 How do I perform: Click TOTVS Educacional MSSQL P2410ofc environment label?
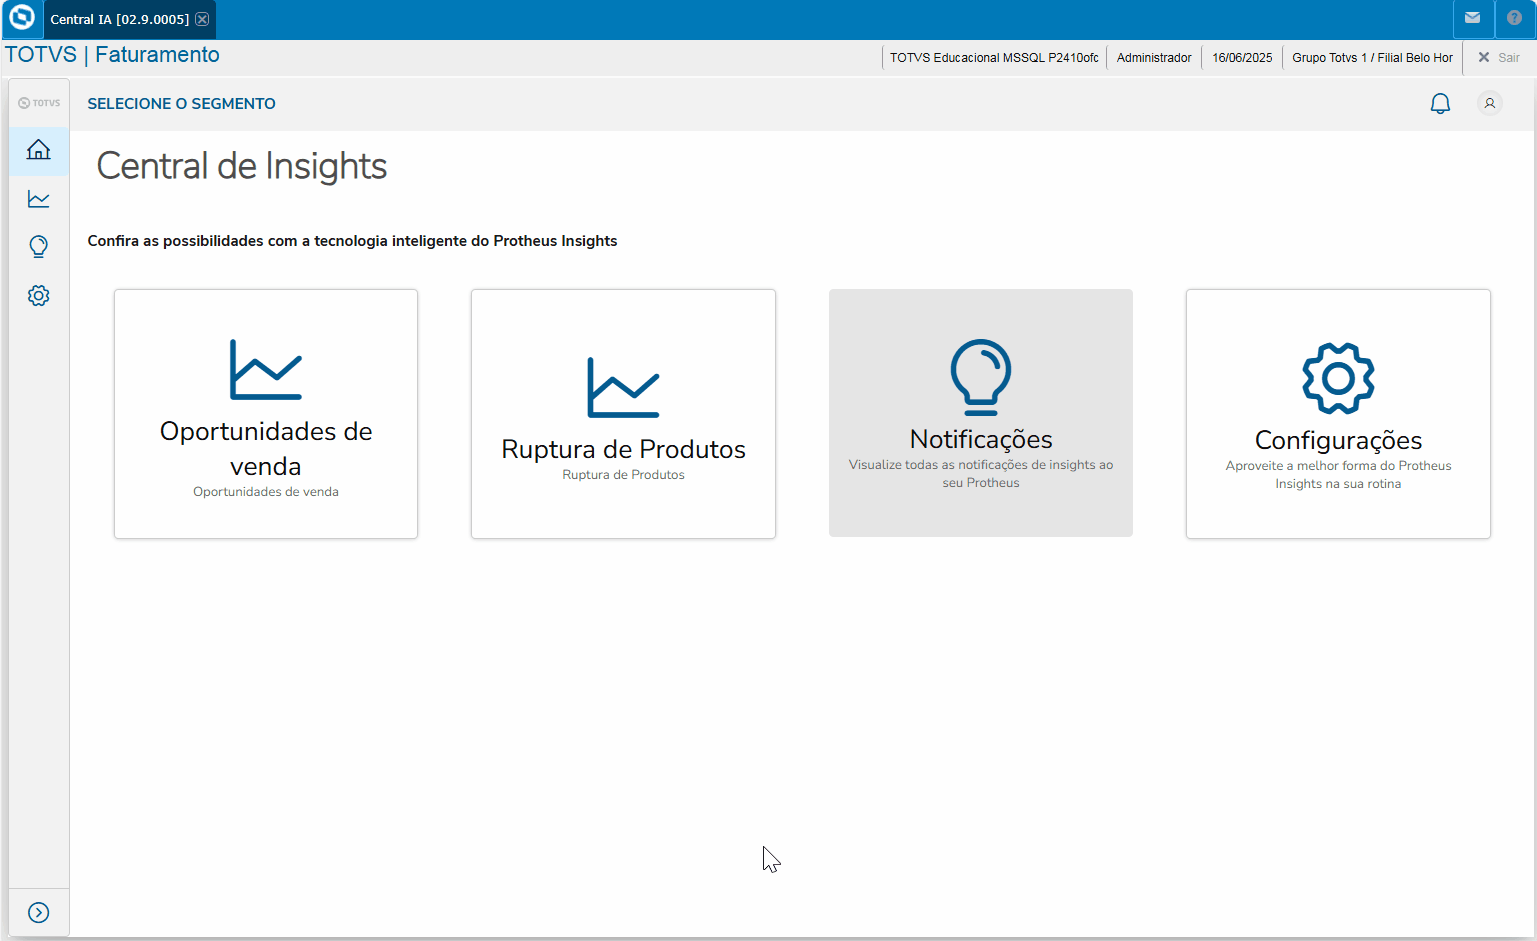pyautogui.click(x=994, y=58)
